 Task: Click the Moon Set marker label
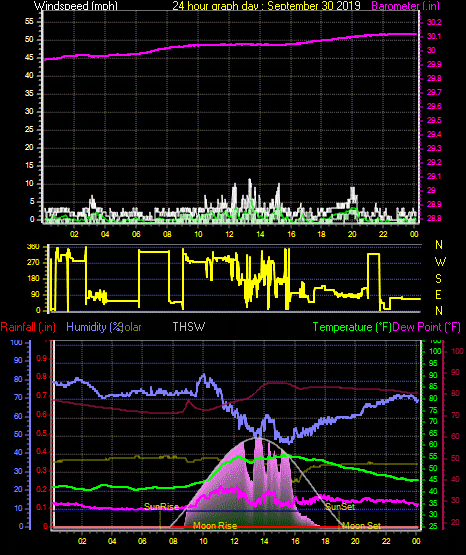(x=361, y=526)
